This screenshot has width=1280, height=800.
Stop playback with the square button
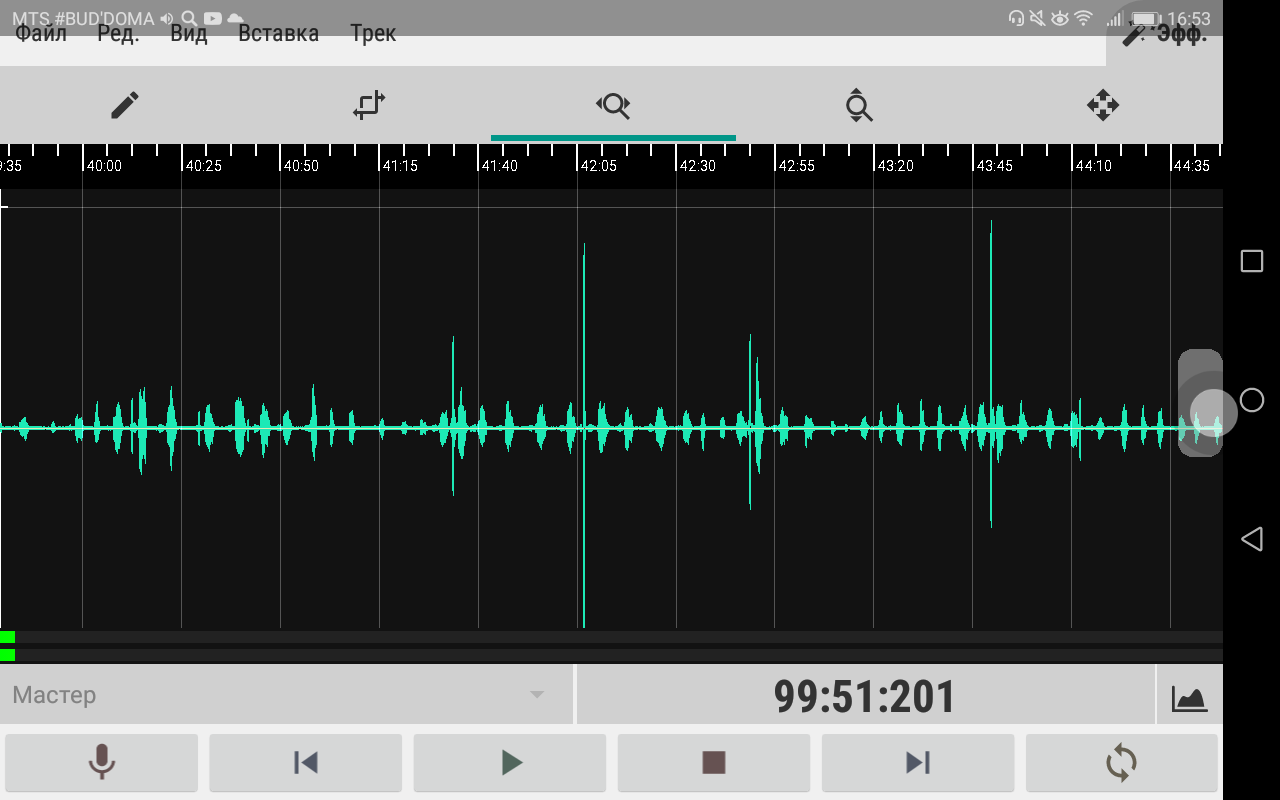714,763
